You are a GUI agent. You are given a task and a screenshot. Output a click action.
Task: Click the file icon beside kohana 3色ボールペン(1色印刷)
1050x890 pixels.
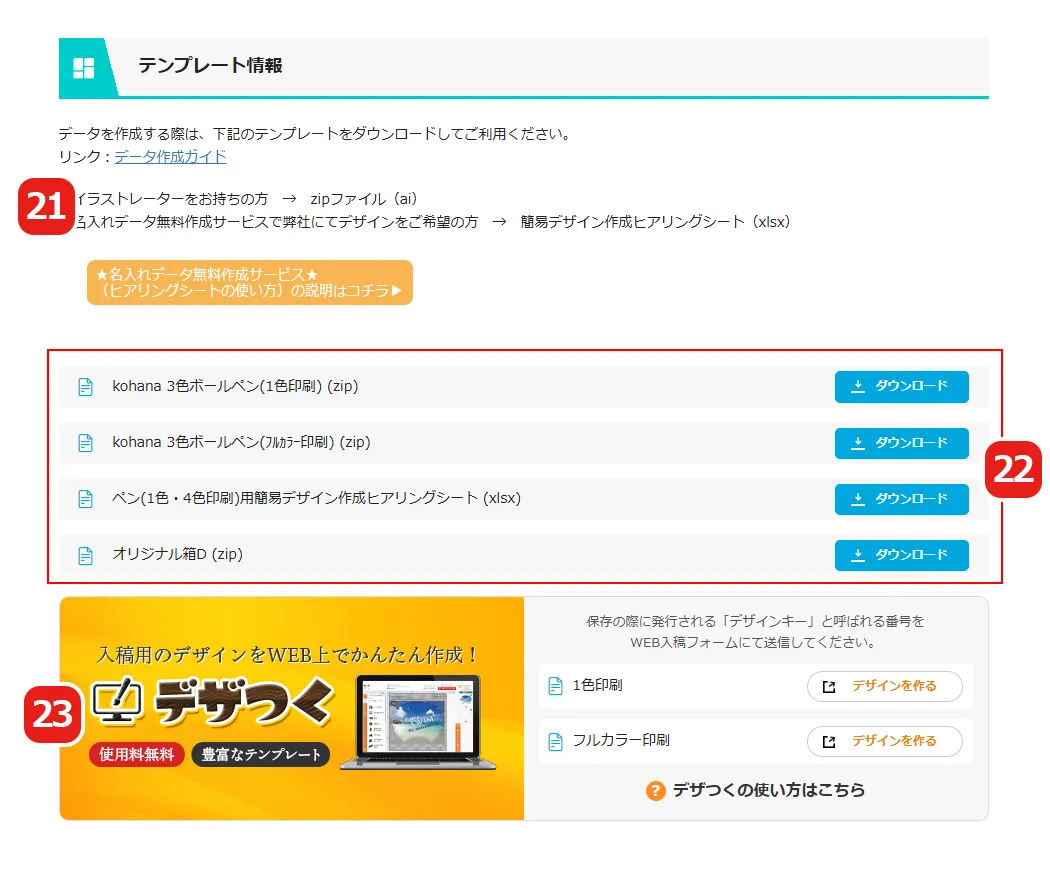[x=85, y=387]
